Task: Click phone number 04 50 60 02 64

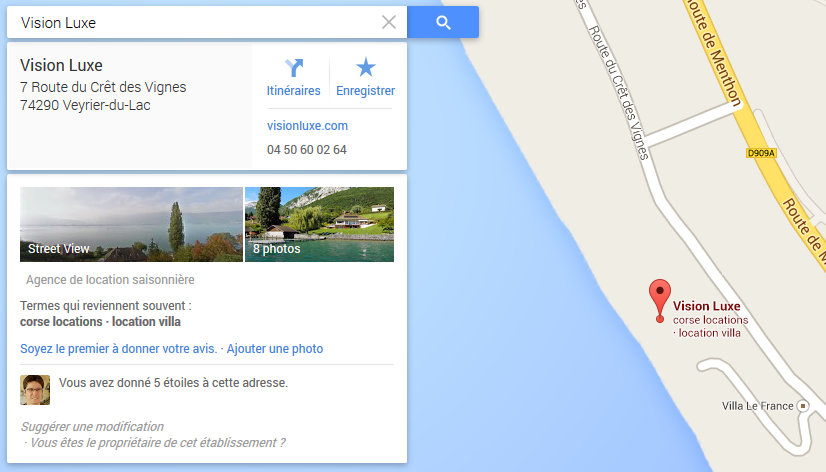Action: [307, 150]
